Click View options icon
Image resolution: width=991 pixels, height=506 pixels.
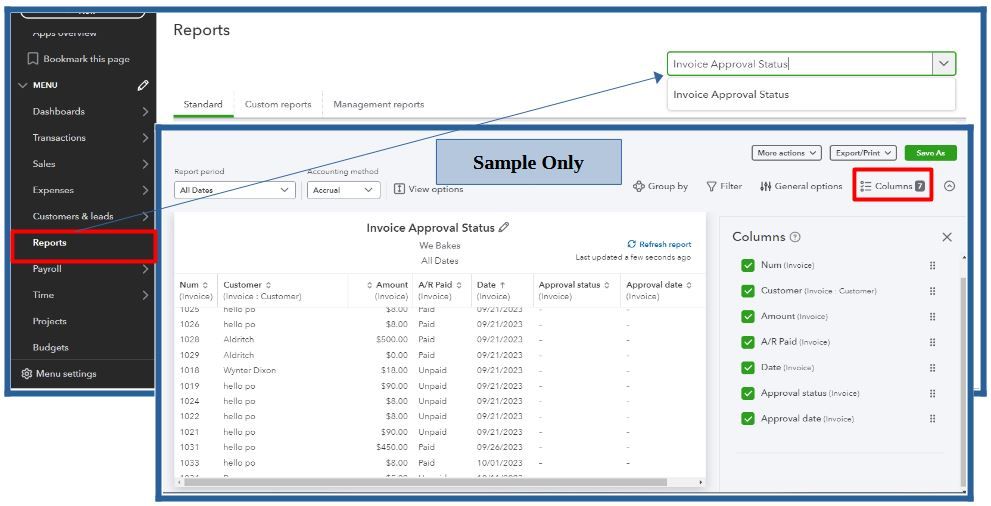(x=399, y=189)
